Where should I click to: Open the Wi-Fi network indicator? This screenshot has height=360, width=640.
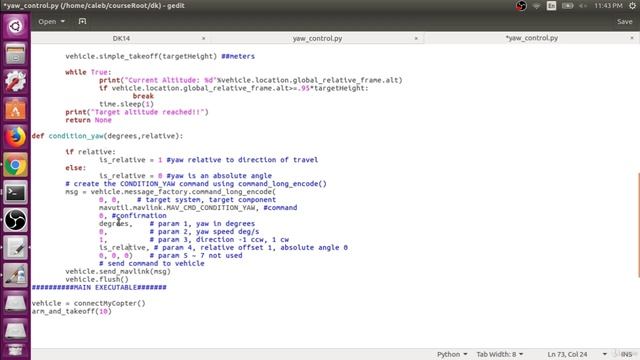(536, 6)
